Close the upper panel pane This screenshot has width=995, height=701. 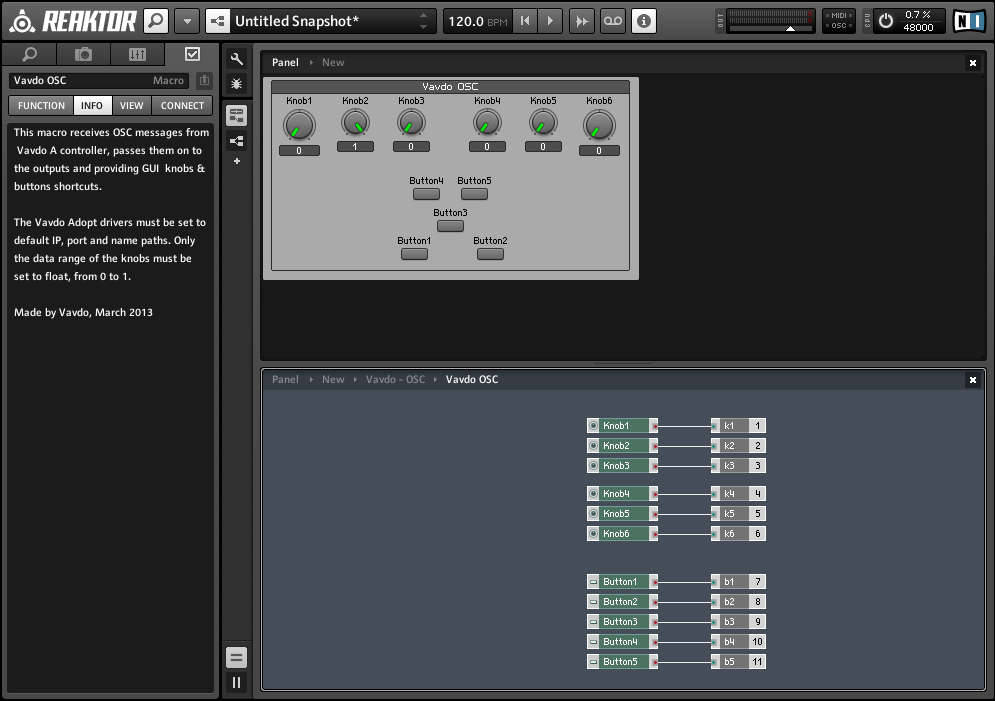click(x=972, y=63)
